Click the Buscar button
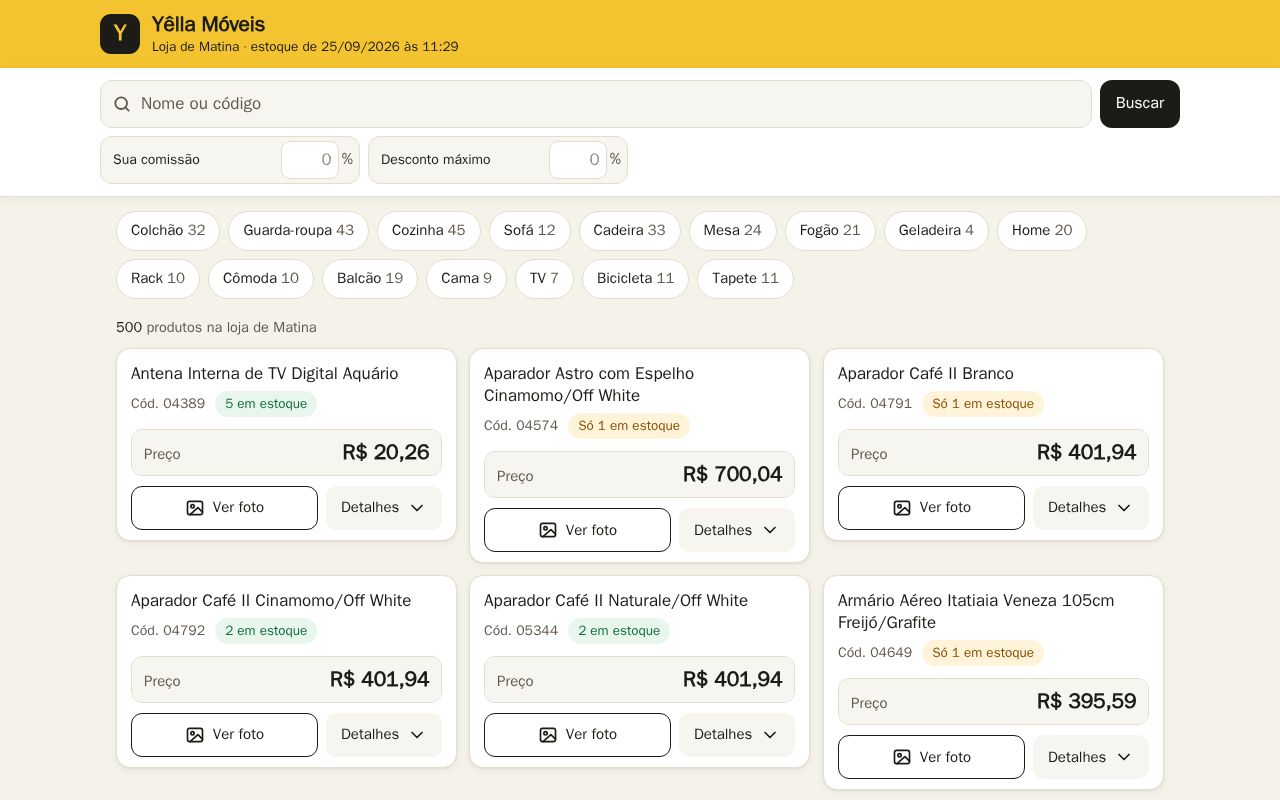 click(x=1140, y=104)
